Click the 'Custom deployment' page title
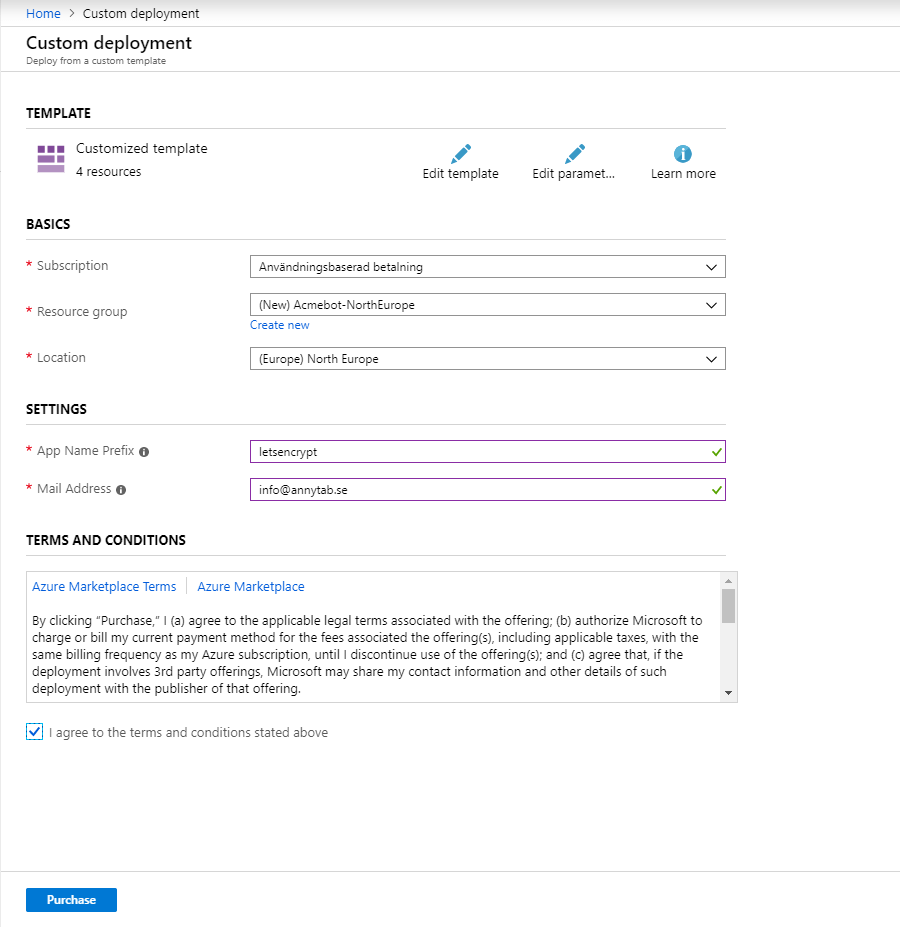This screenshot has height=927, width=900. coord(109,43)
